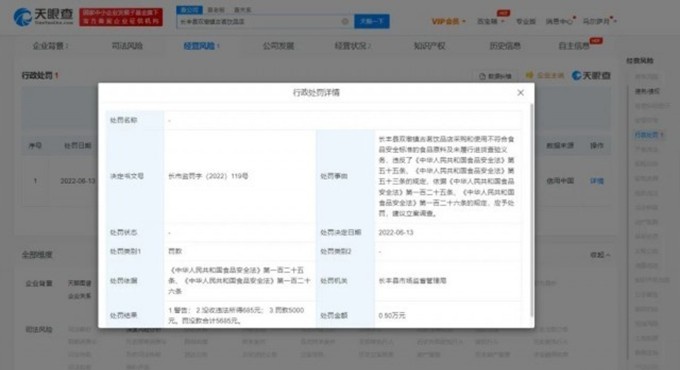Open the 司法风险 navigation tab
Image resolution: width=680 pixels, height=370 pixels.
pos(127,46)
